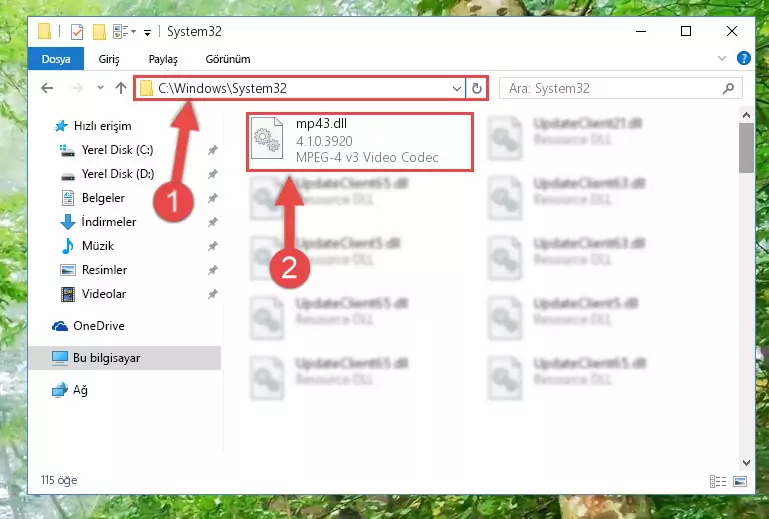Minimize the System32 window
769x519 pixels.
click(x=641, y=31)
